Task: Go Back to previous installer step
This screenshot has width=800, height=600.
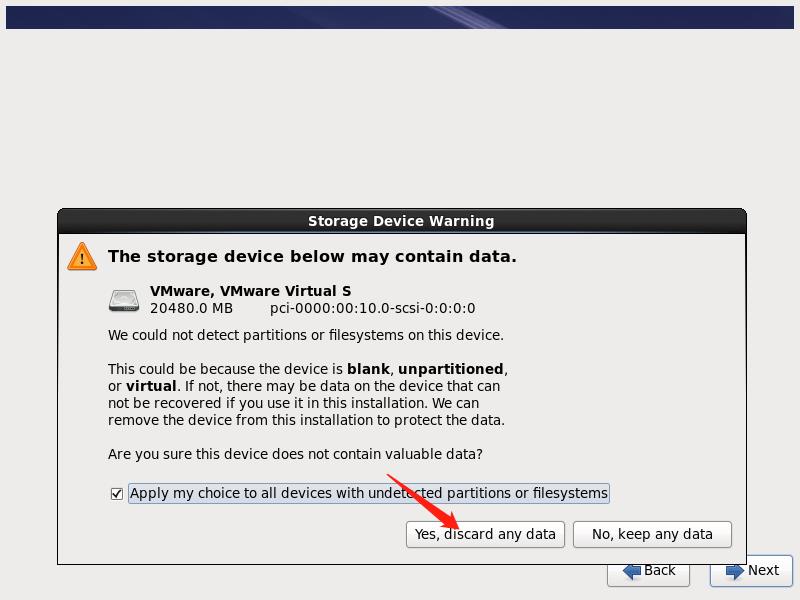Action: click(x=648, y=576)
